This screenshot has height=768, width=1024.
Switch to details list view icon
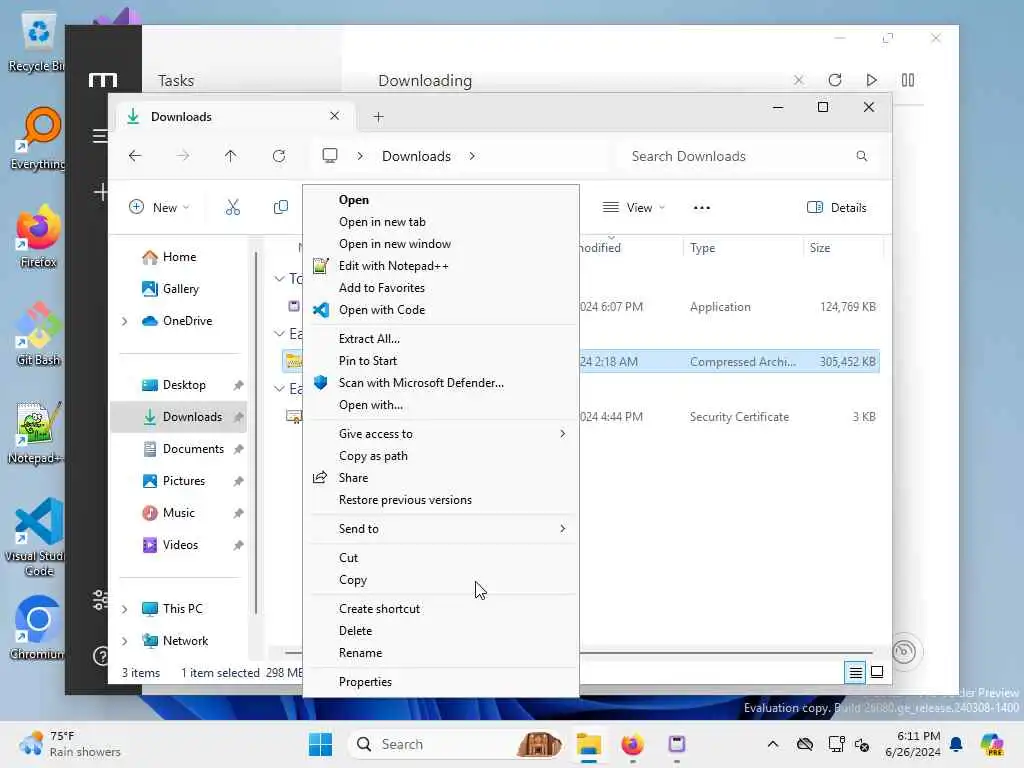(x=855, y=672)
